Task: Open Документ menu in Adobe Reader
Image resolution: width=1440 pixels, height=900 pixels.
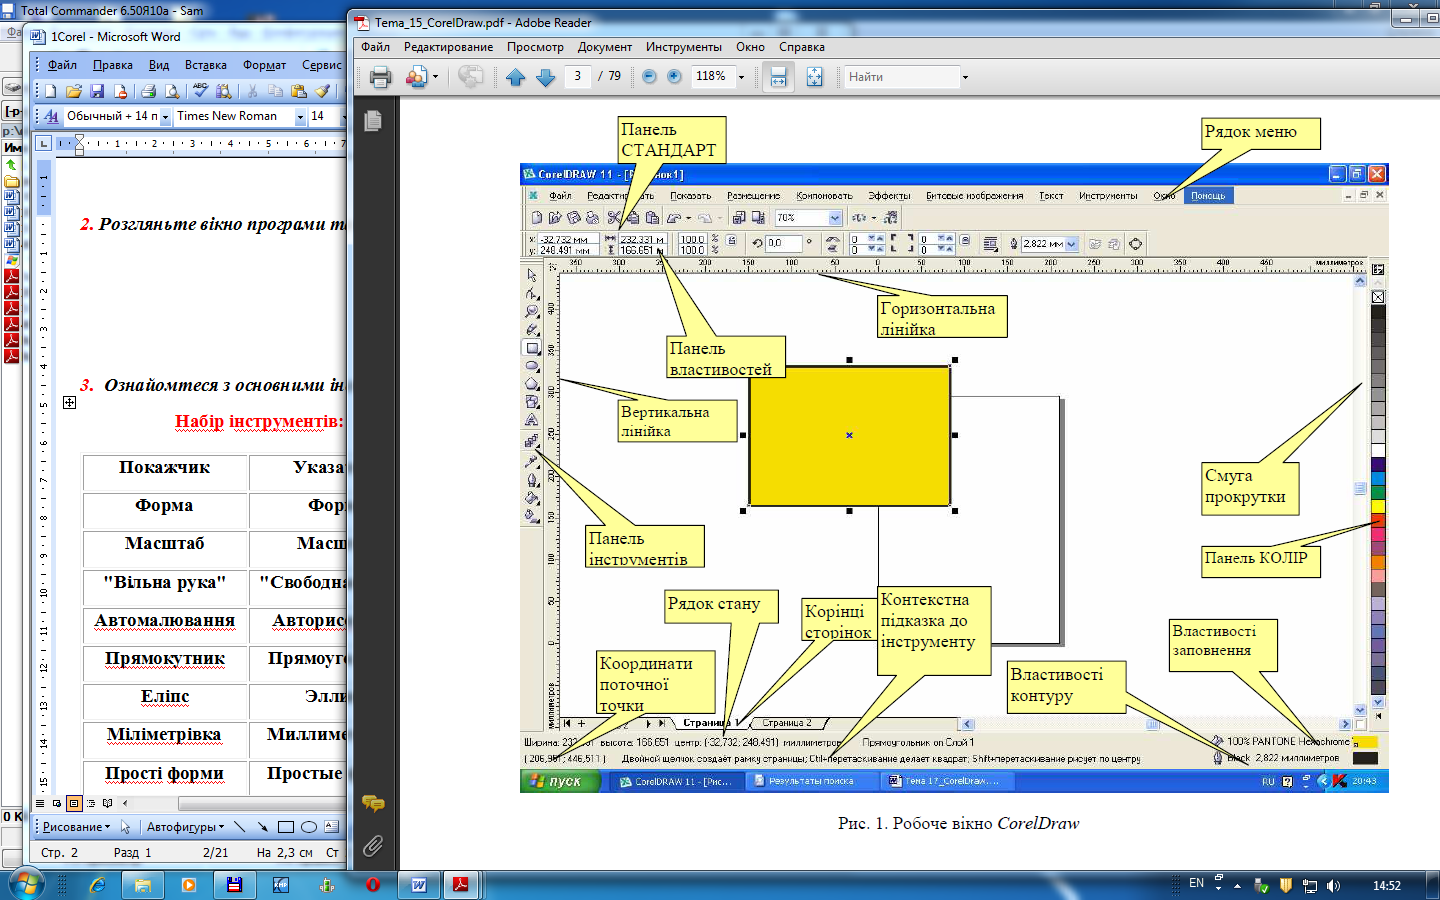Action: point(604,47)
